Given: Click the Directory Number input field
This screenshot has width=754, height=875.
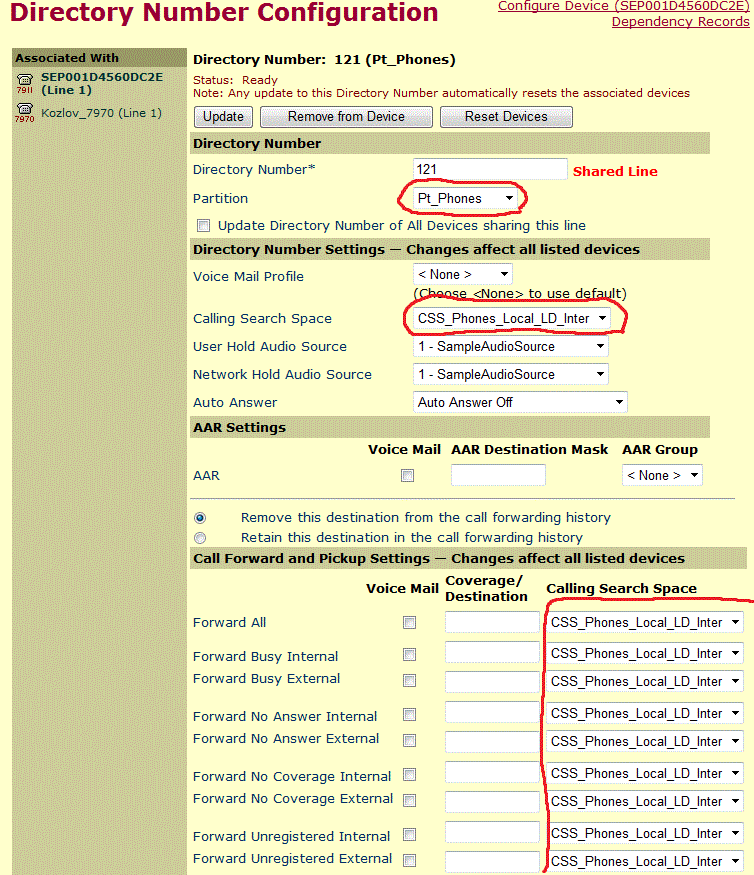Looking at the screenshot, I should point(490,170).
